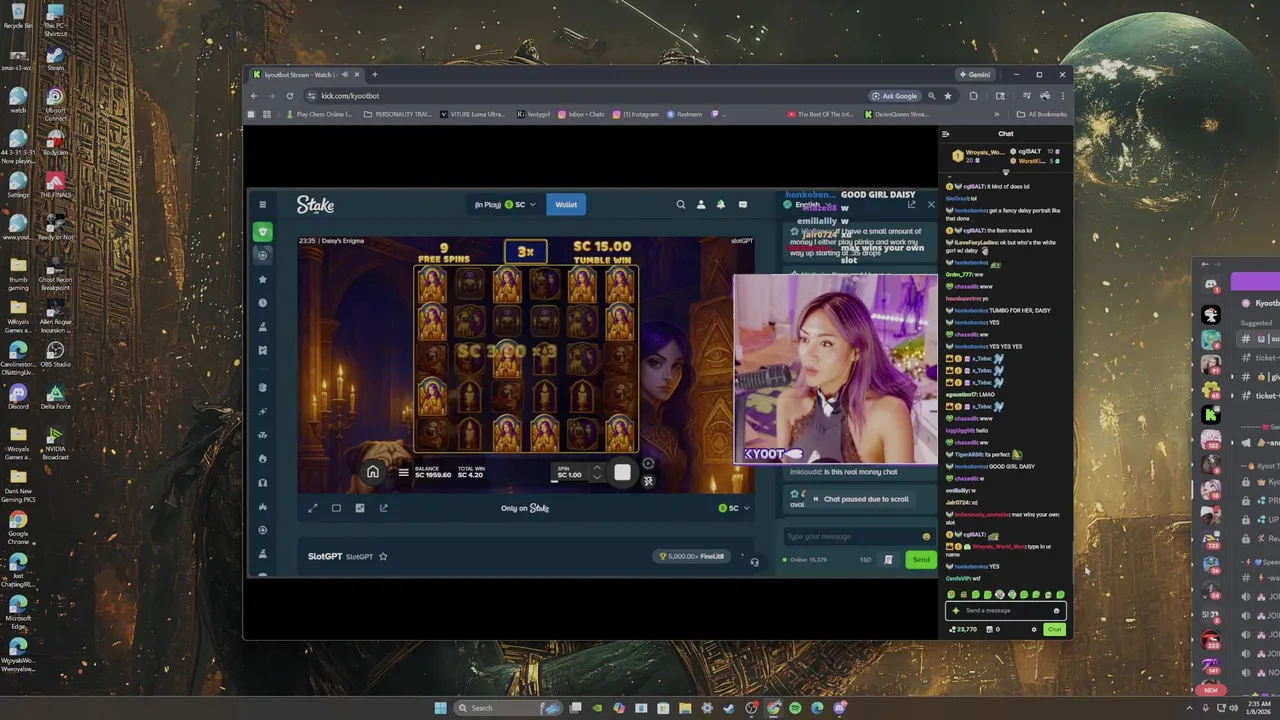1280x720 pixels.
Task: Open the chat rules icon beside Send
Action: (x=888, y=560)
